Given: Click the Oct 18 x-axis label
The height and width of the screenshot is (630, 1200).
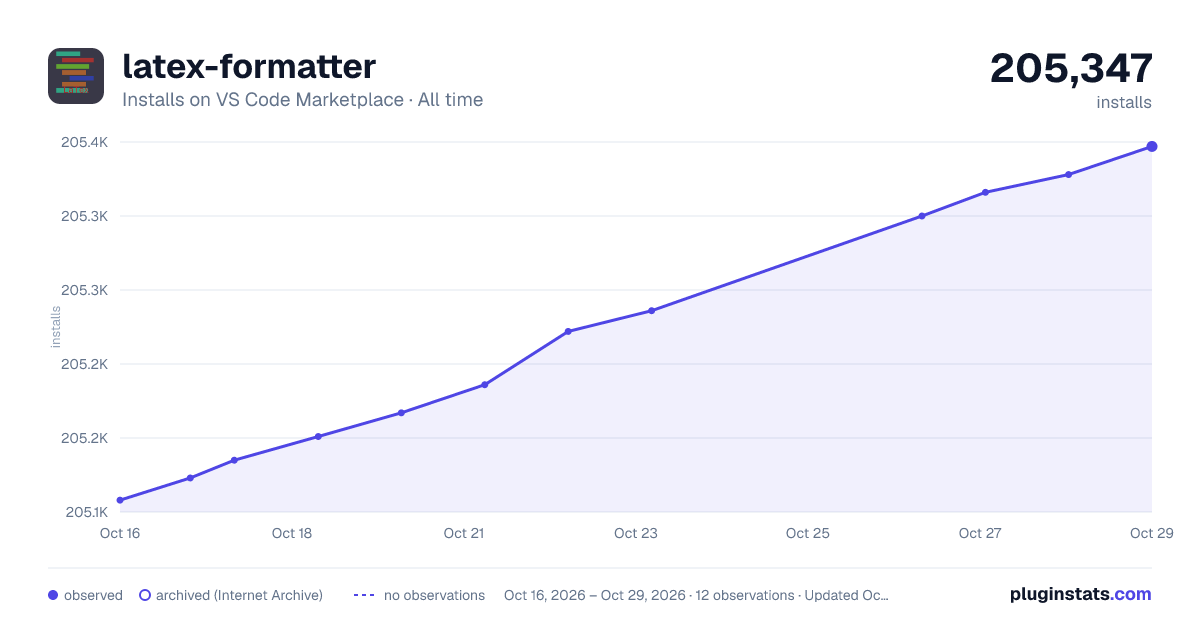Looking at the screenshot, I should 292,533.
